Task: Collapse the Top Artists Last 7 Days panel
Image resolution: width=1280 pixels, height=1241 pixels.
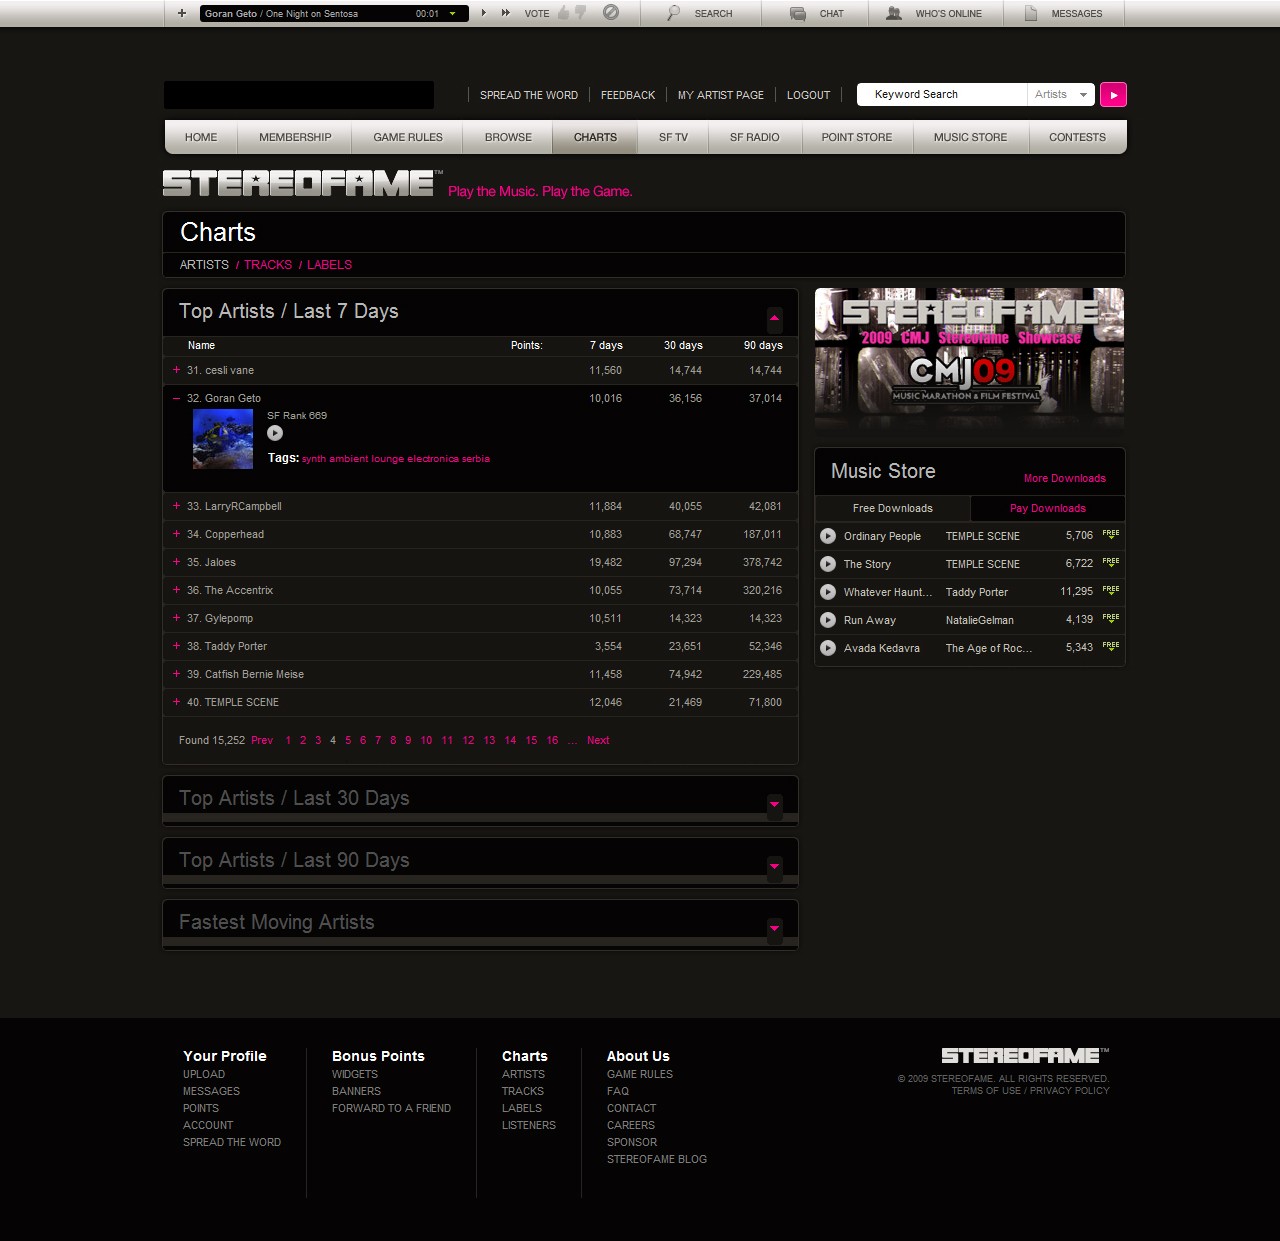Action: tap(774, 318)
